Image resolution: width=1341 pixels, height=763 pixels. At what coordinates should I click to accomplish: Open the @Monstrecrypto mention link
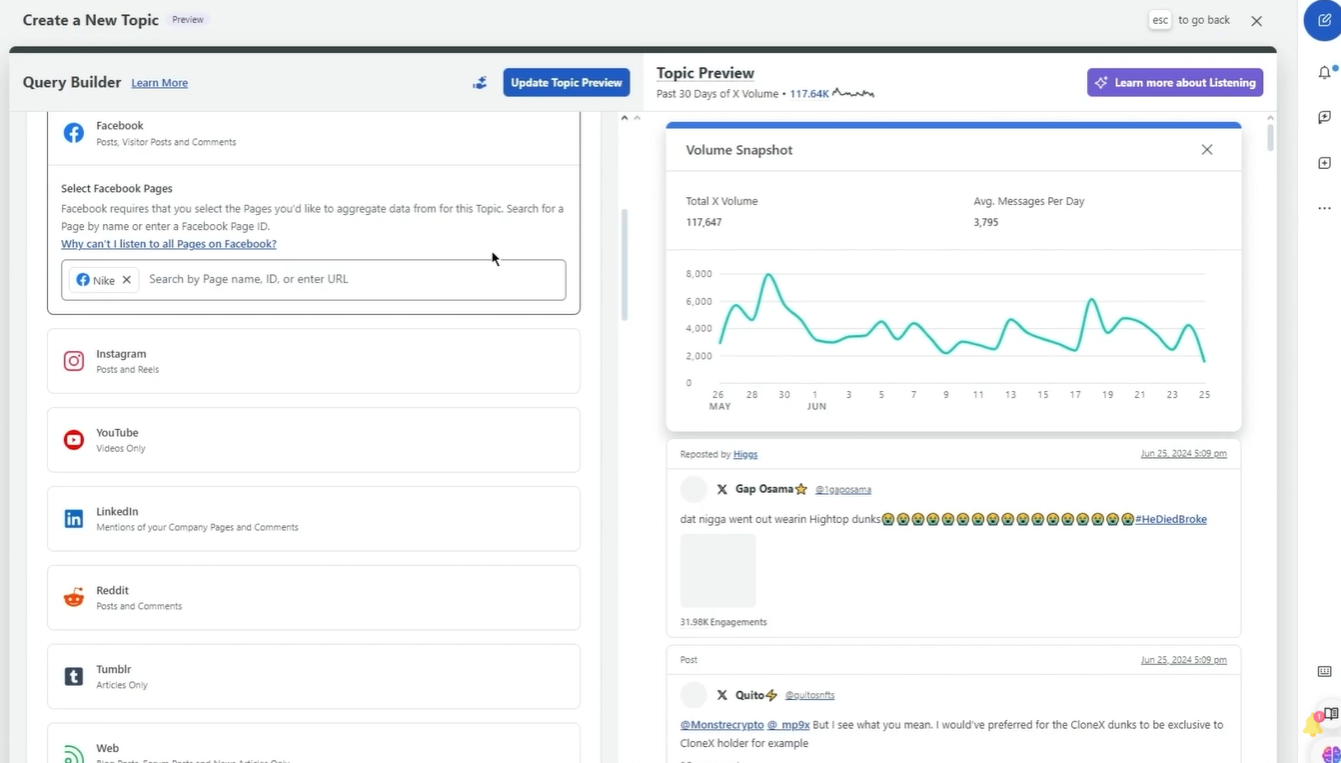pos(722,725)
